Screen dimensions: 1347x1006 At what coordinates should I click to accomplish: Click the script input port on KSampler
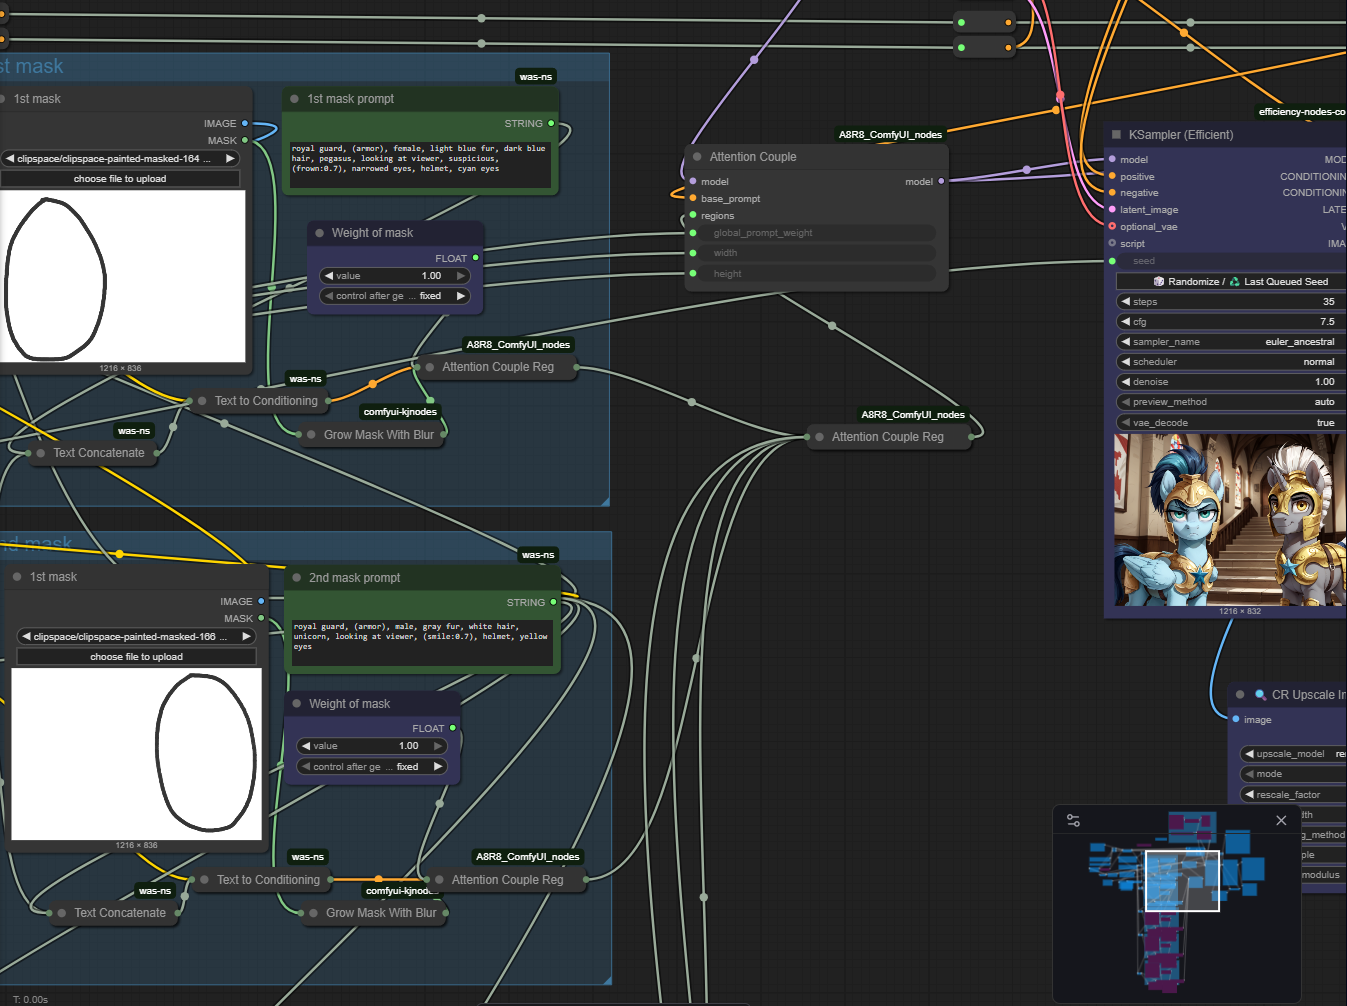pyautogui.click(x=1112, y=243)
